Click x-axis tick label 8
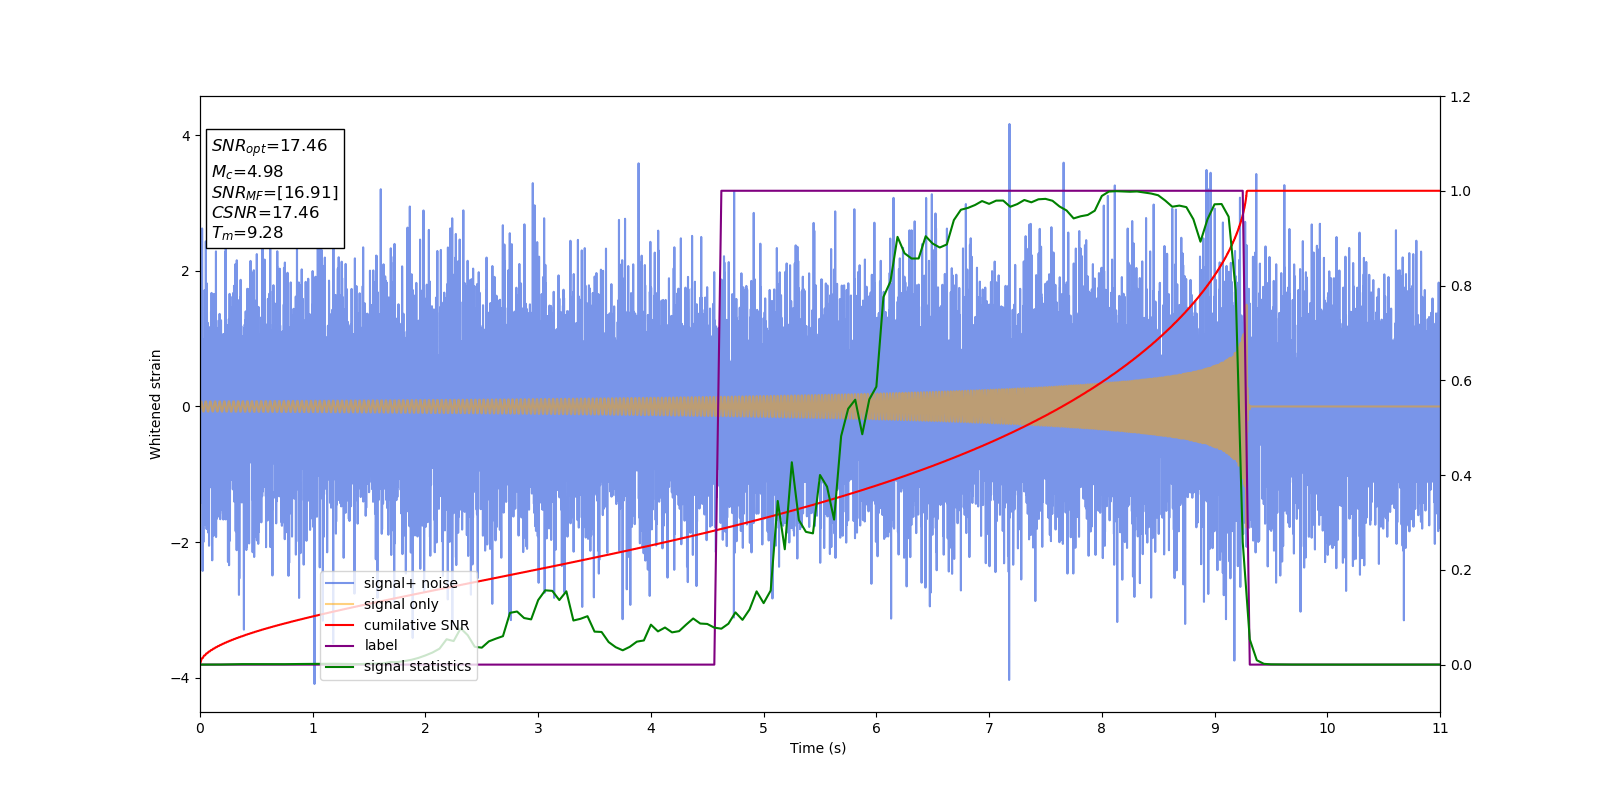The height and width of the screenshot is (800, 1600). 1102,728
